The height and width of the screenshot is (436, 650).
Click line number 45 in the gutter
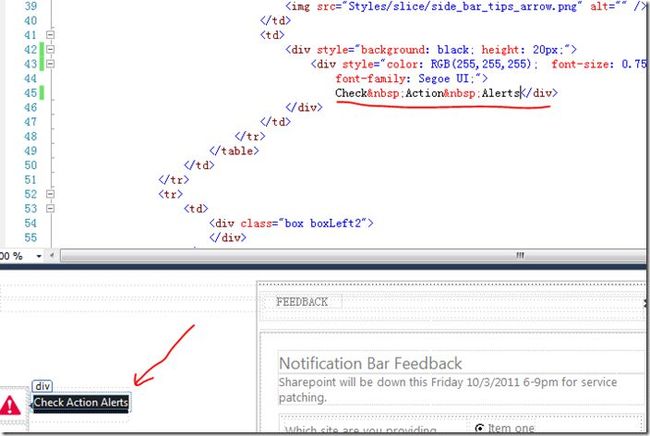tap(30, 93)
